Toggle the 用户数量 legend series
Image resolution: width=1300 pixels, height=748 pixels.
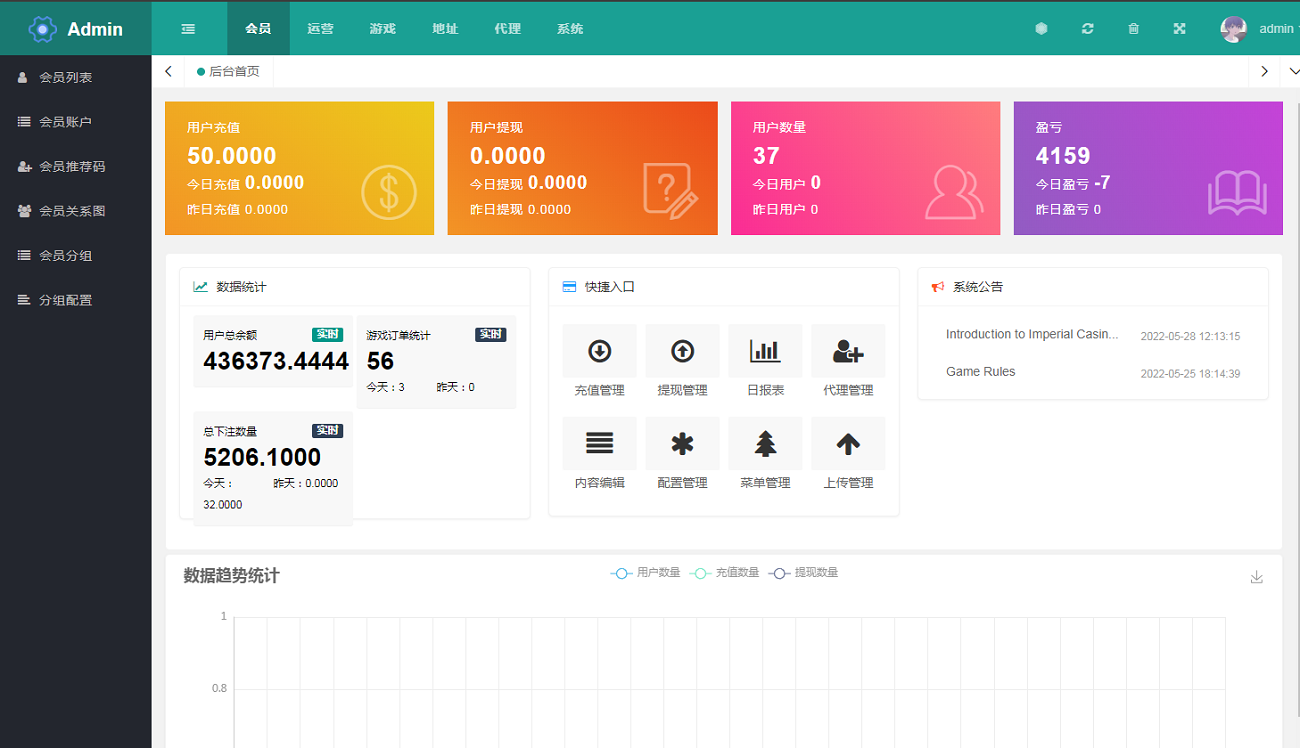click(x=645, y=573)
